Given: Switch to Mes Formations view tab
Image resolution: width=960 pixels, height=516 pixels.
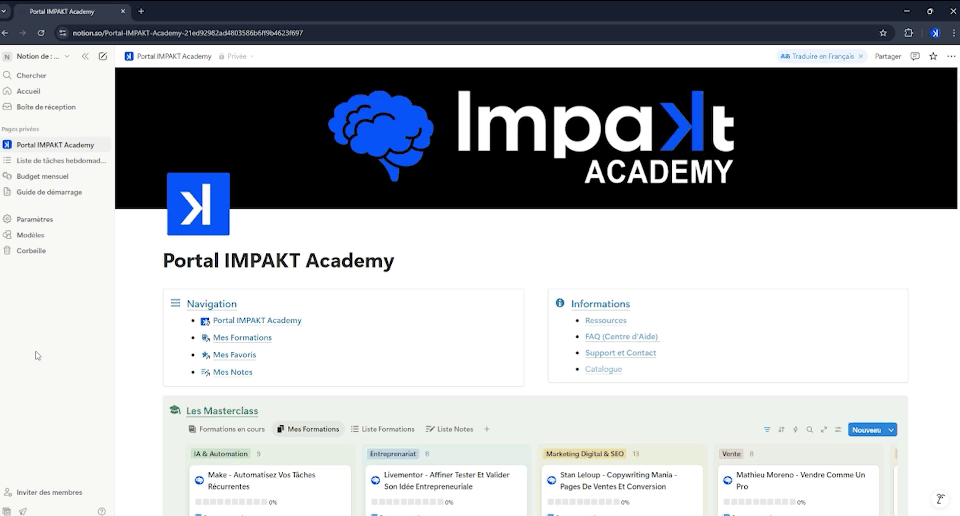Looking at the screenshot, I should 308,429.
